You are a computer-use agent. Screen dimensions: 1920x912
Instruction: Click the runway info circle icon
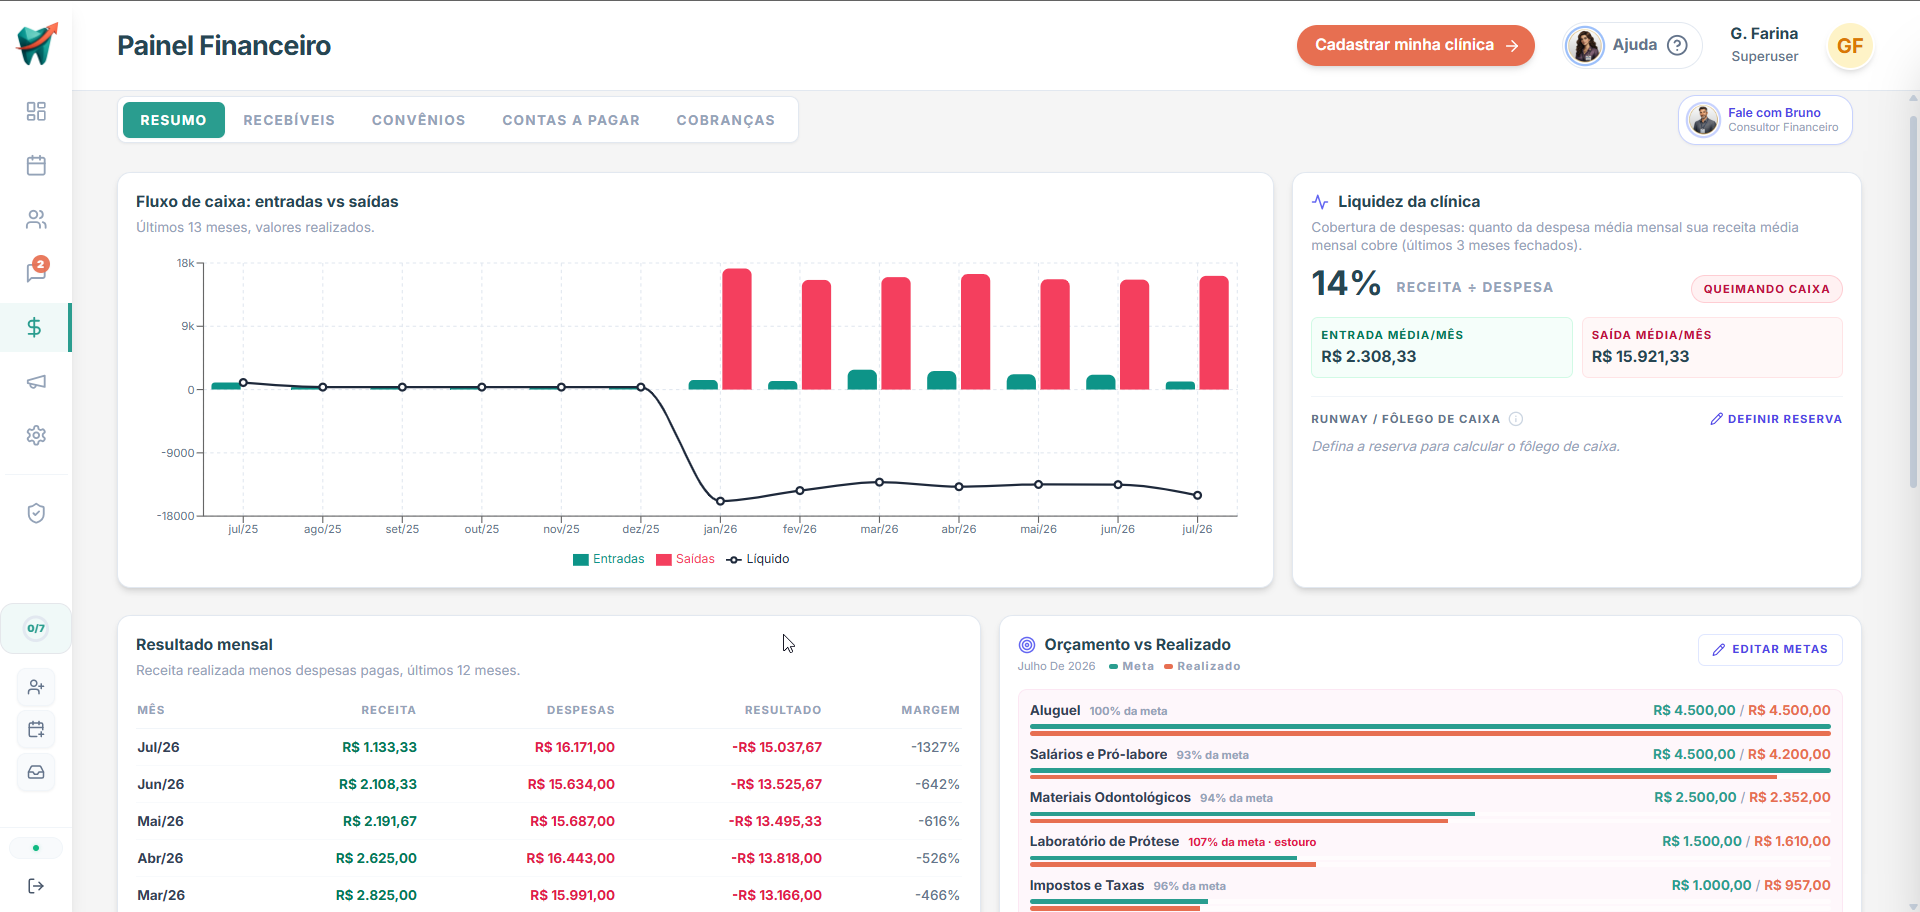pos(1516,419)
